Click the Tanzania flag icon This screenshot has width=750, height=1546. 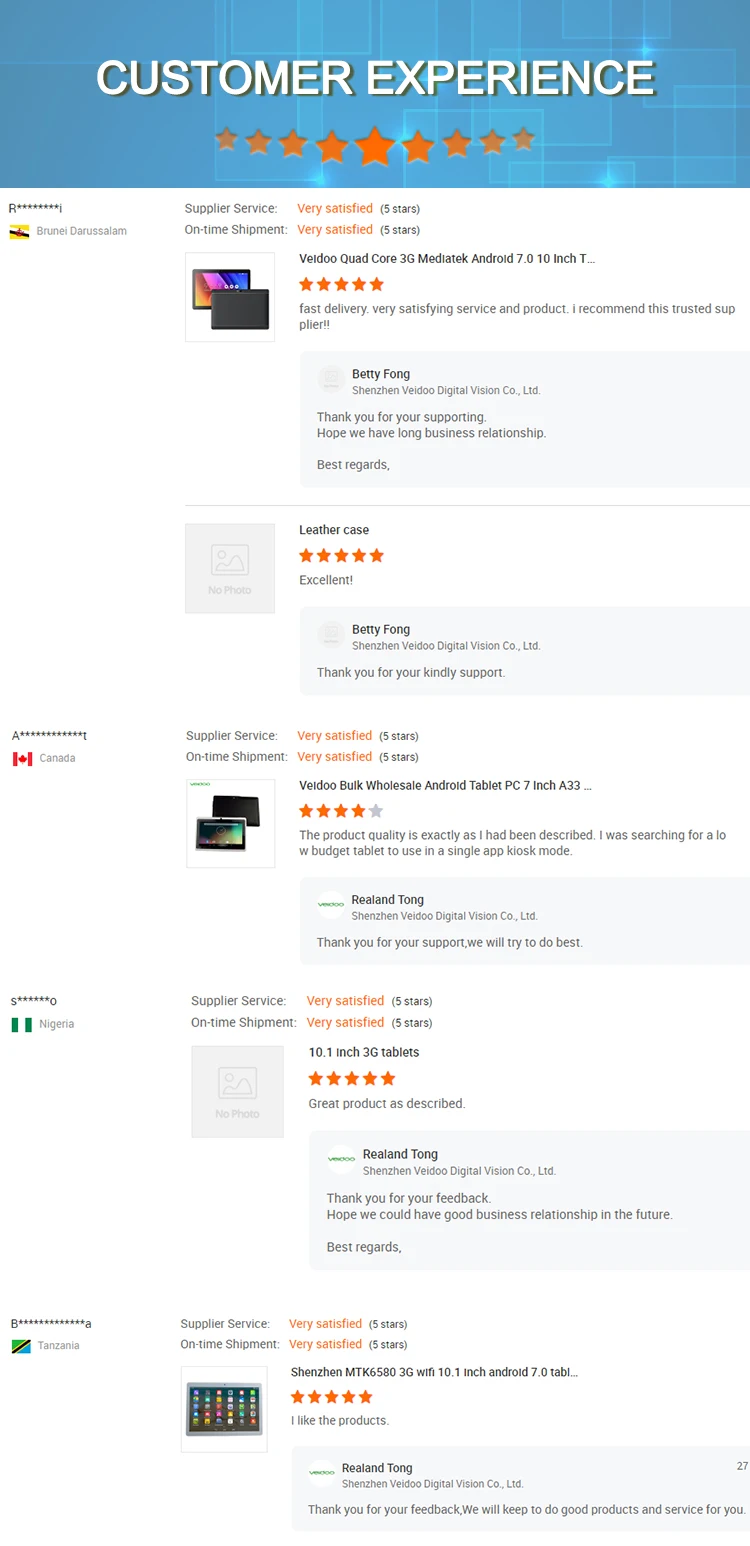pos(21,1347)
